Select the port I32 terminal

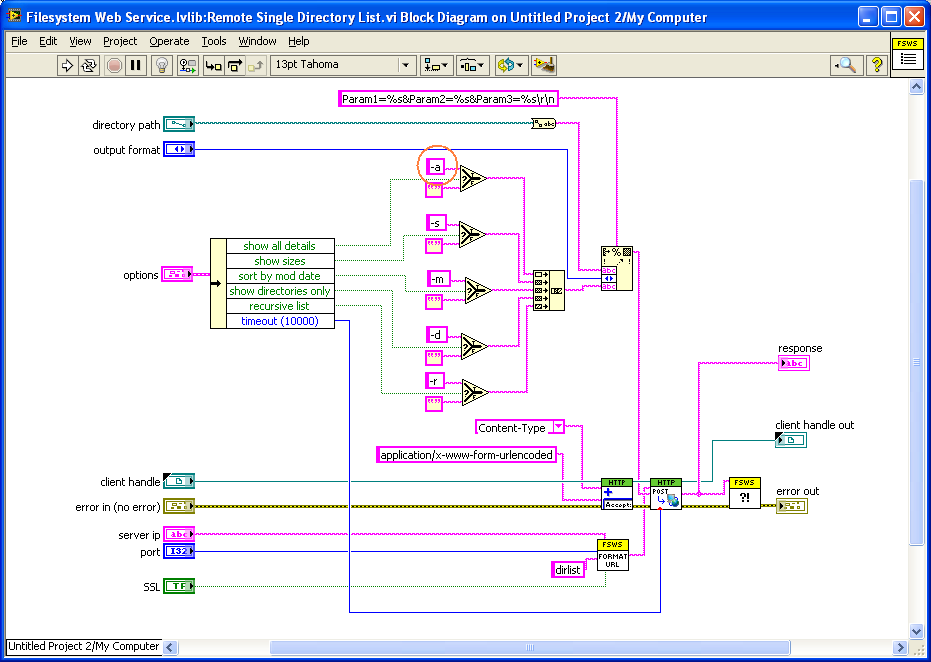click(179, 551)
